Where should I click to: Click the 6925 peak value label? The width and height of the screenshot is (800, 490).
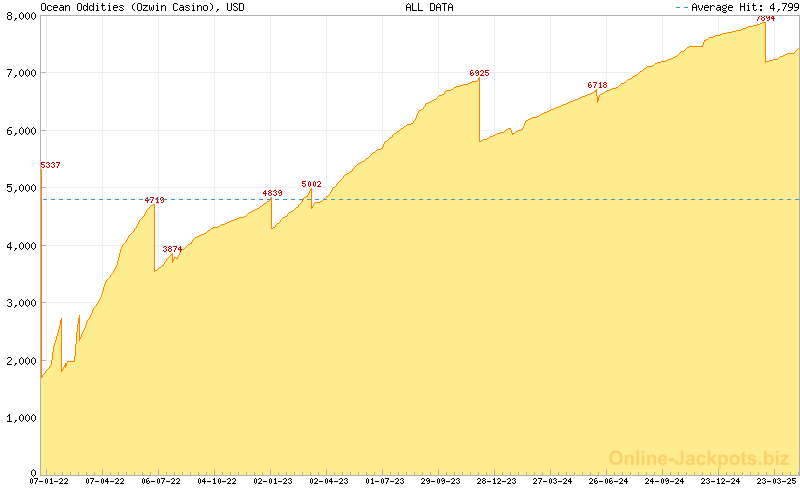[x=479, y=73]
